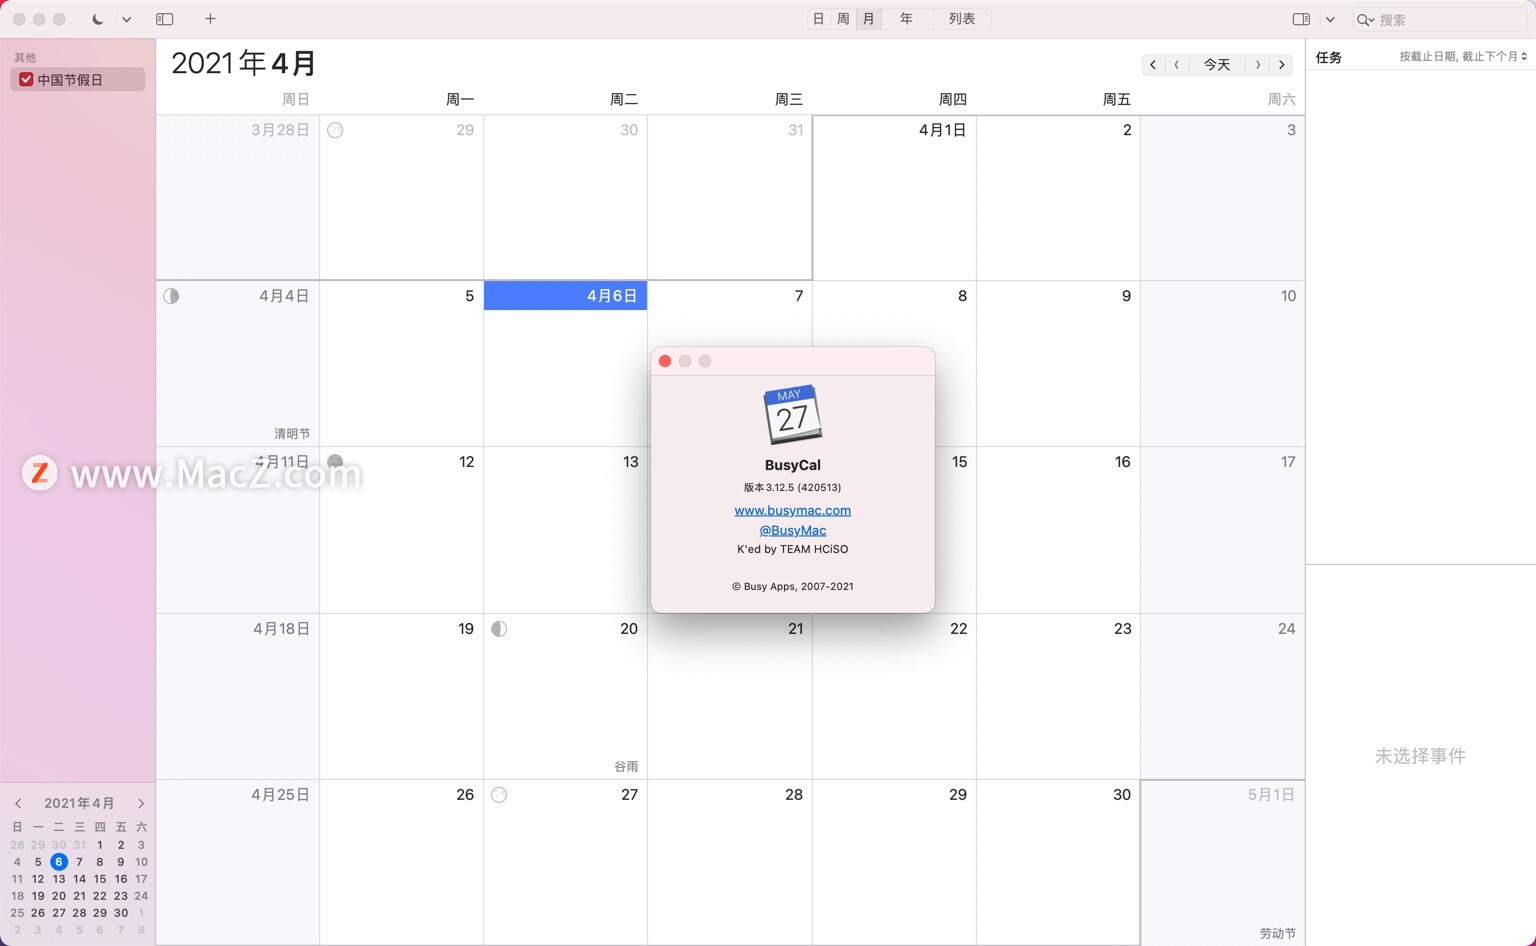Toggle the right info panel icon

point(1301,19)
